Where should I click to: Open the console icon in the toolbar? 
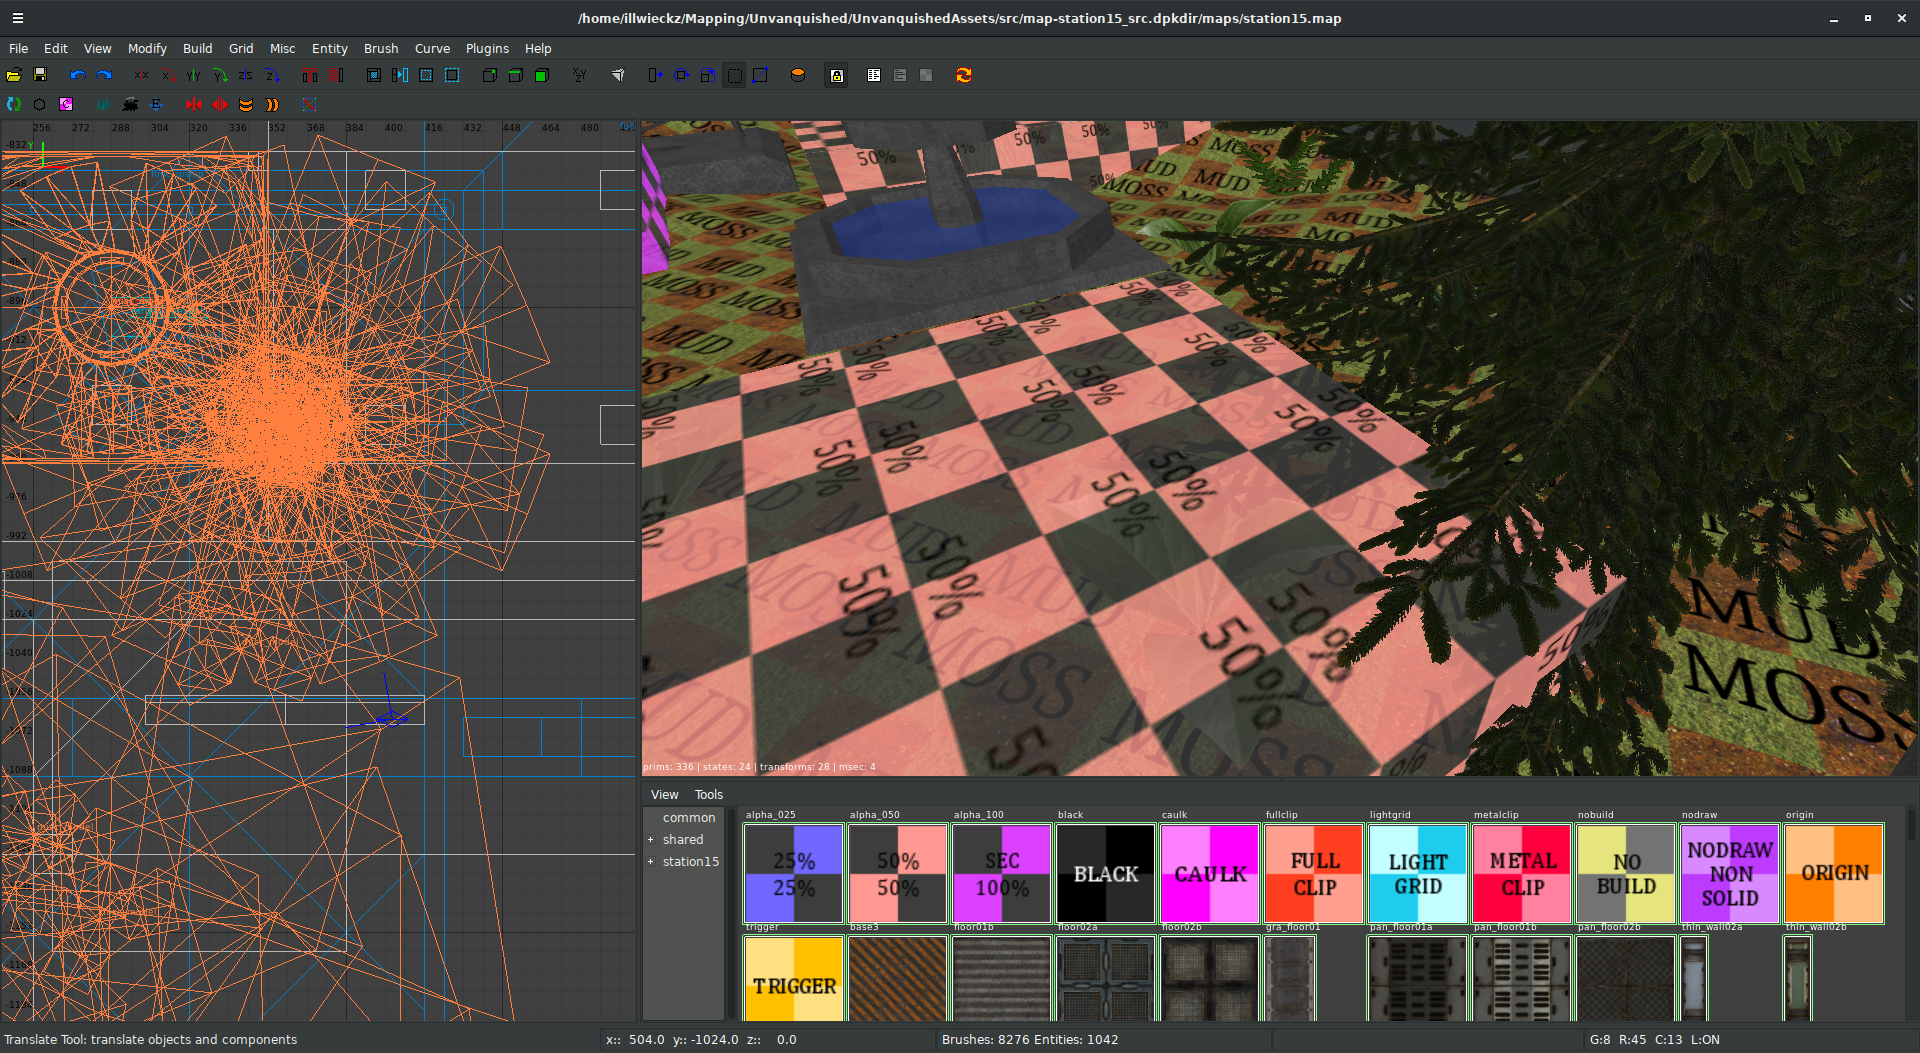click(900, 75)
